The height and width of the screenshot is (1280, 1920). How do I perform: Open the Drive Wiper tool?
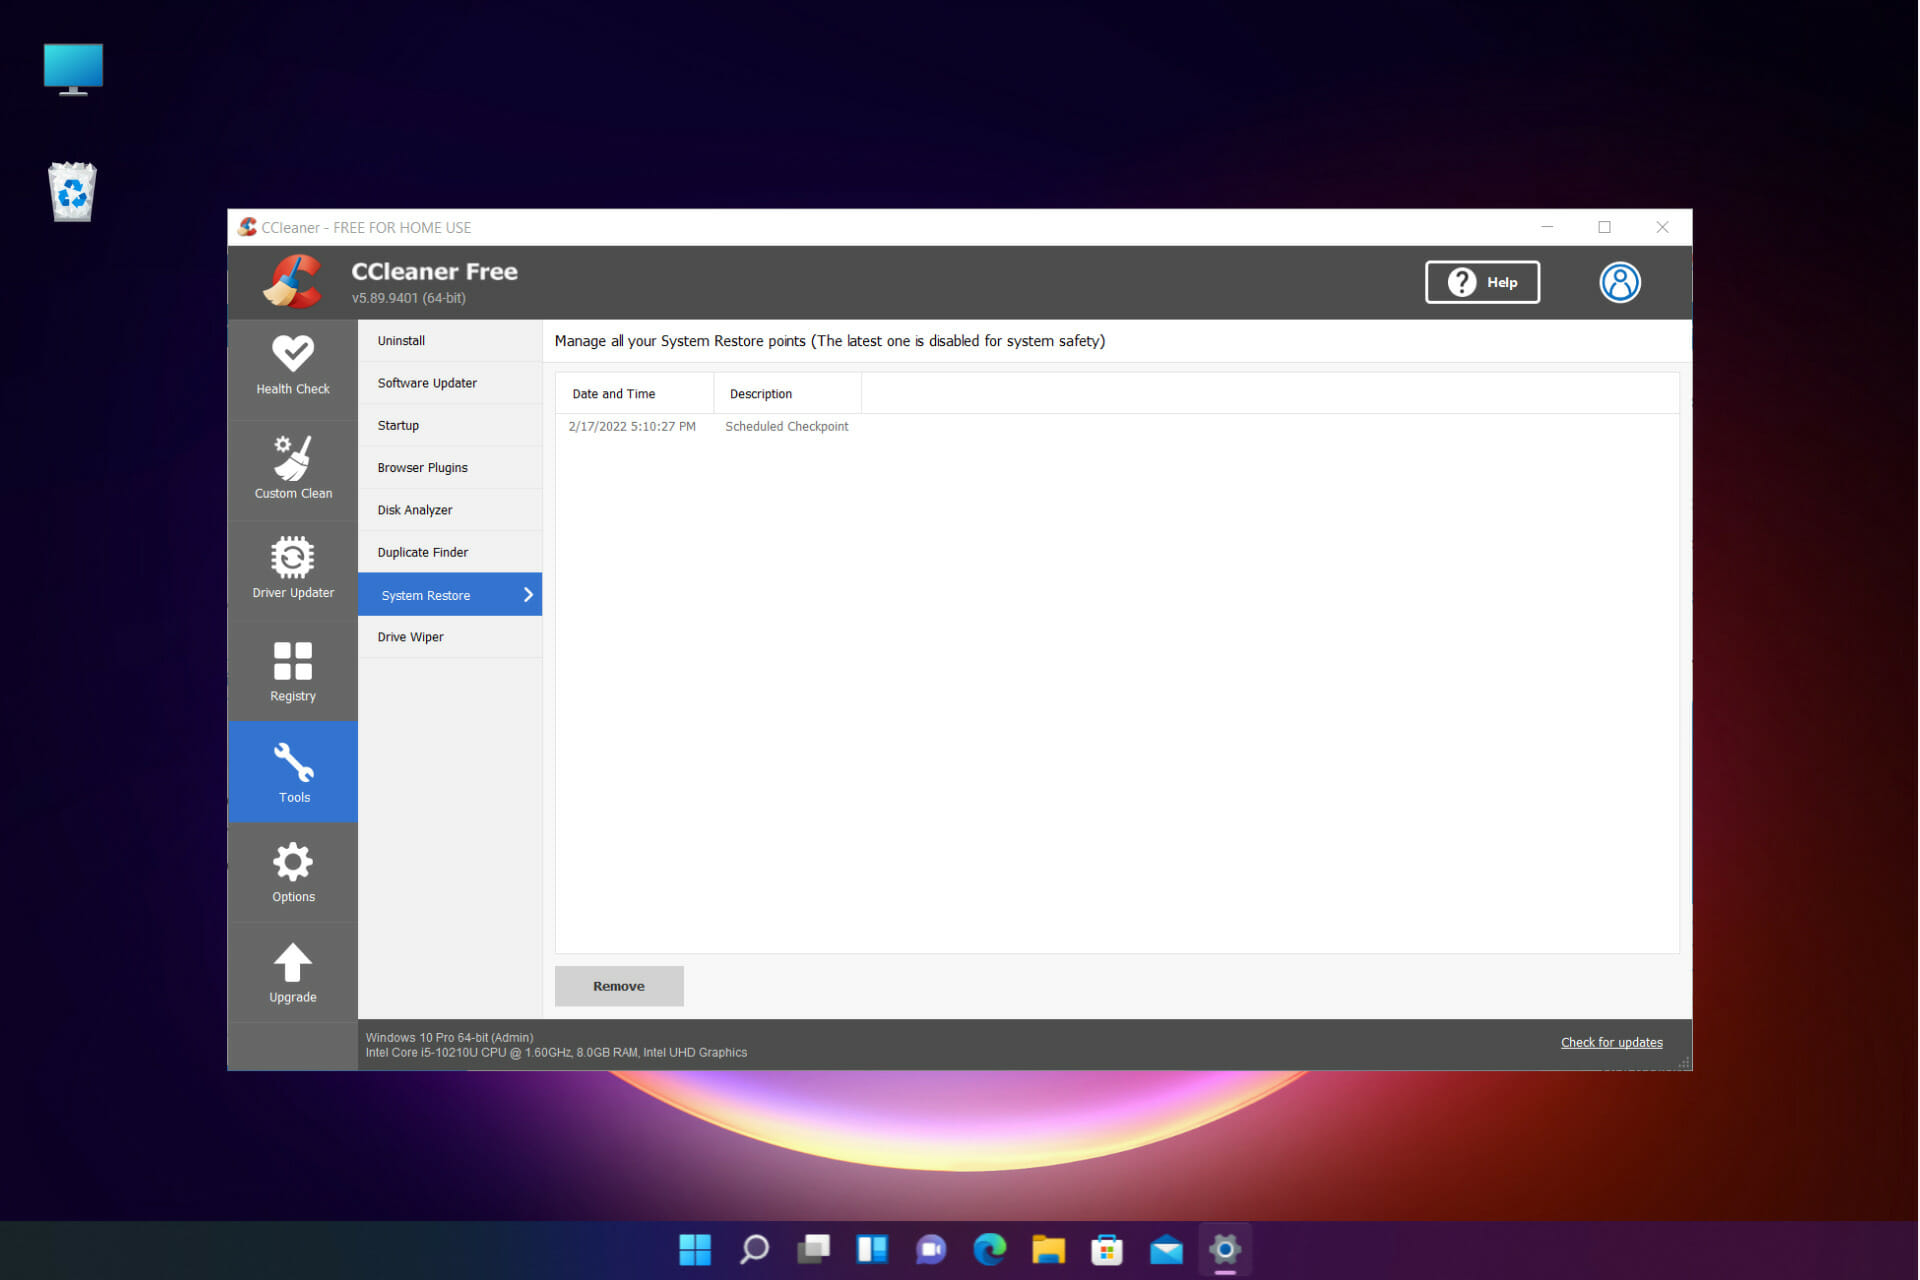coord(410,637)
